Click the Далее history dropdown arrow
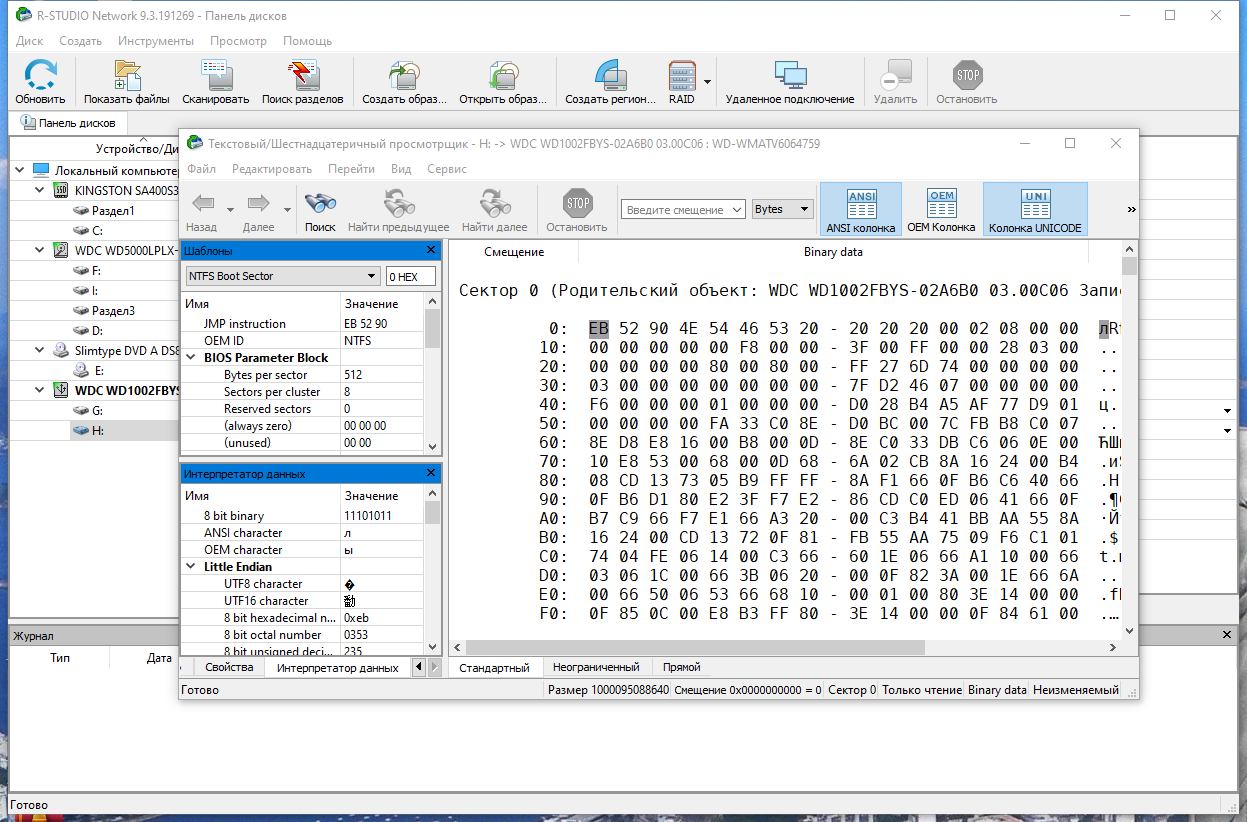This screenshot has height=822, width=1247. (287, 209)
